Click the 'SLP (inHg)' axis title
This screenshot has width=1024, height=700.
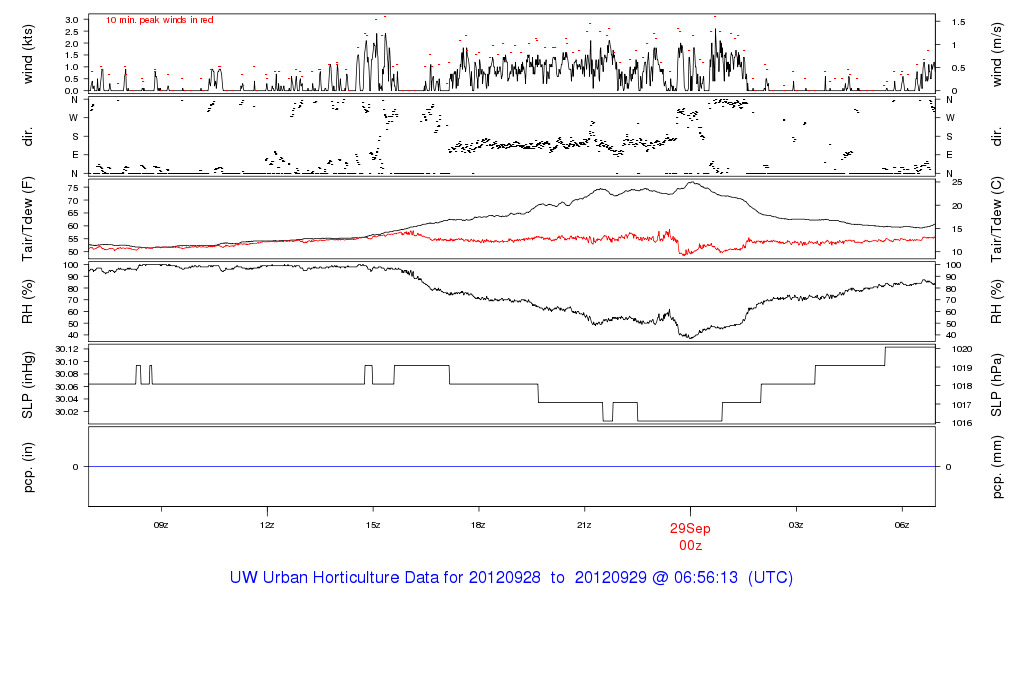tap(27, 385)
